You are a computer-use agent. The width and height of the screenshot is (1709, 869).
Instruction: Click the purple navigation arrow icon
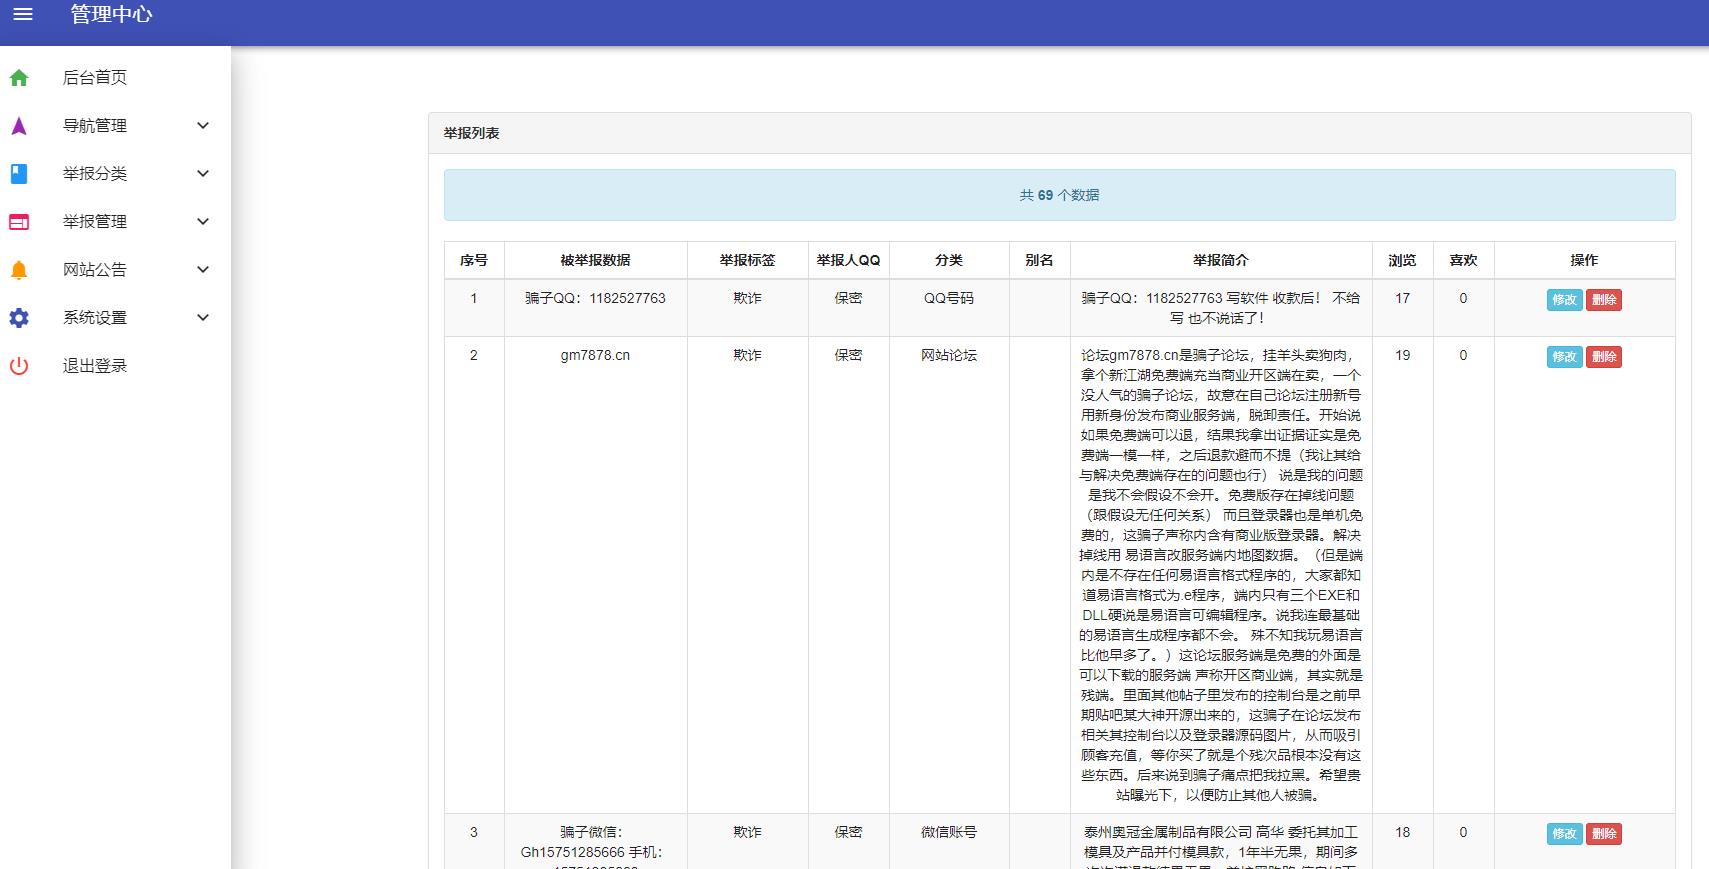(19, 126)
